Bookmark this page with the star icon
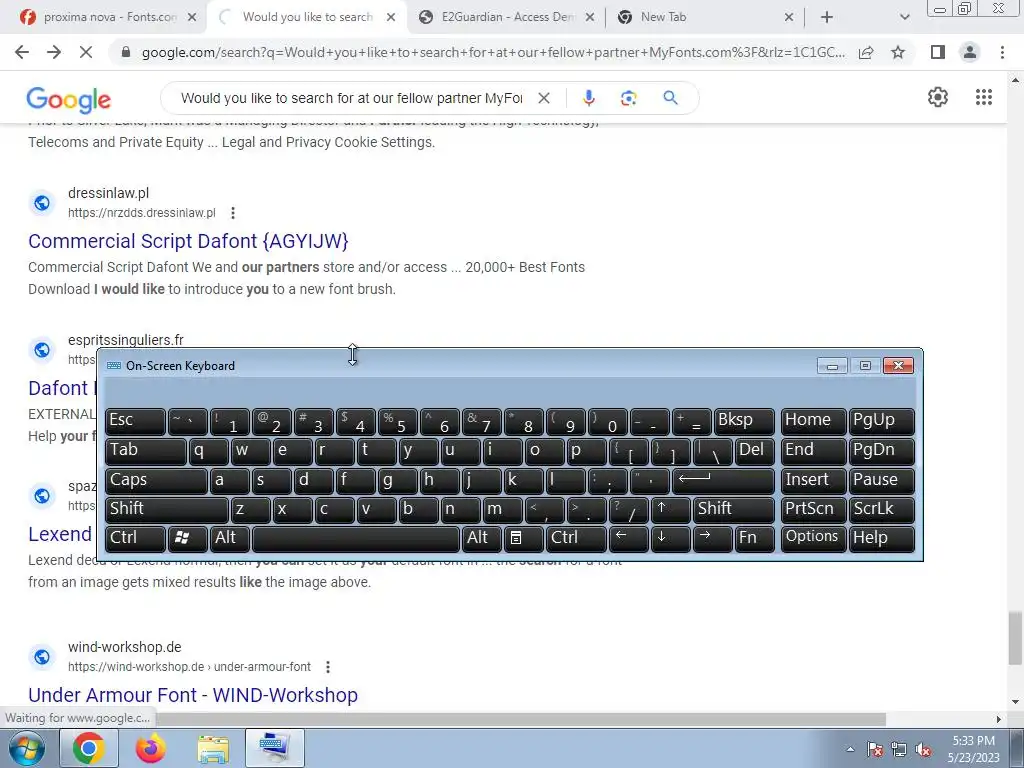Image resolution: width=1024 pixels, height=768 pixels. pyautogui.click(x=898, y=52)
